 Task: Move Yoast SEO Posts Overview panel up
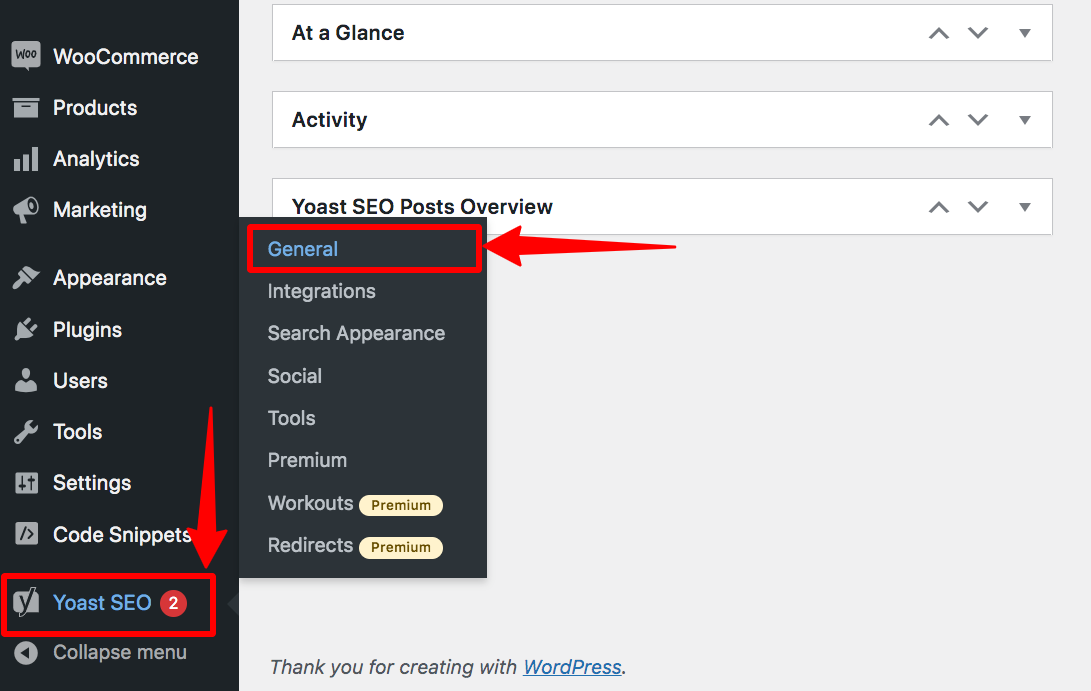(x=938, y=207)
